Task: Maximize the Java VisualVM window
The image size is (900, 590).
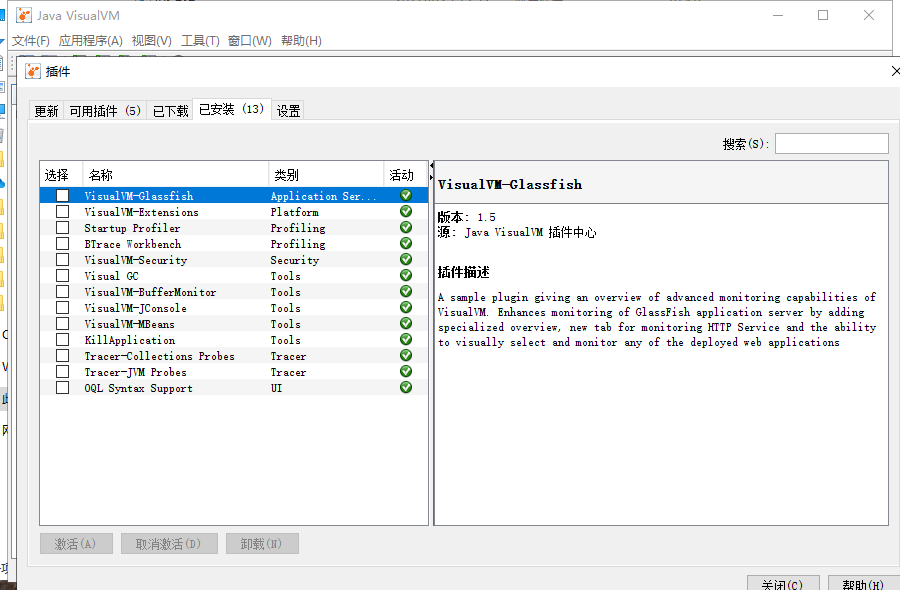Action: [x=823, y=15]
